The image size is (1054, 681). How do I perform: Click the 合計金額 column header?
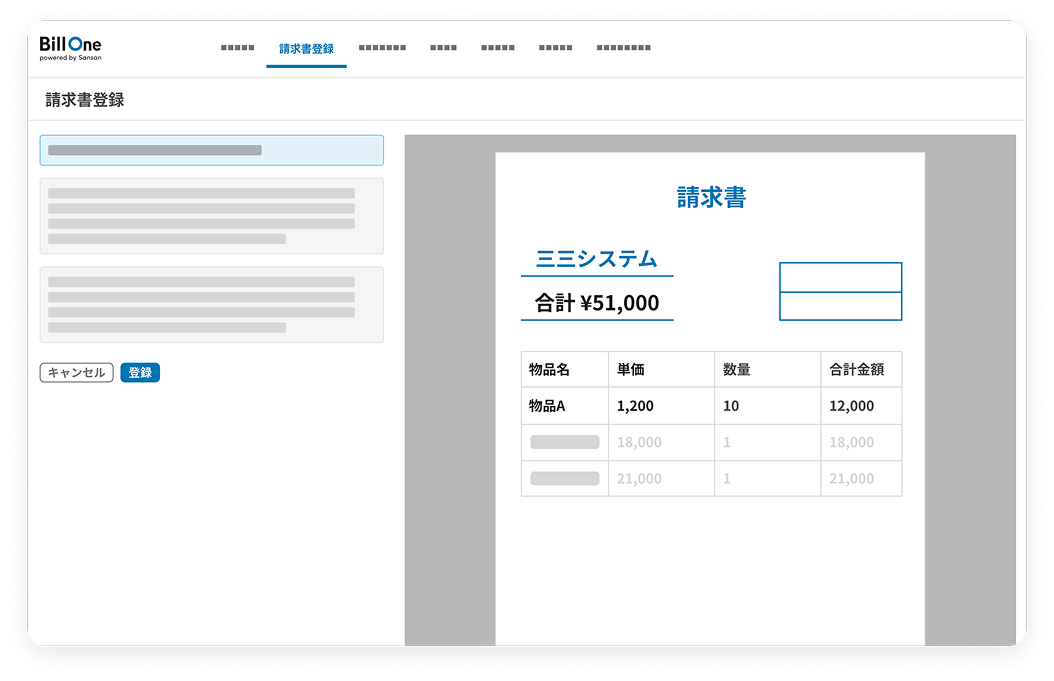pyautogui.click(x=850, y=370)
